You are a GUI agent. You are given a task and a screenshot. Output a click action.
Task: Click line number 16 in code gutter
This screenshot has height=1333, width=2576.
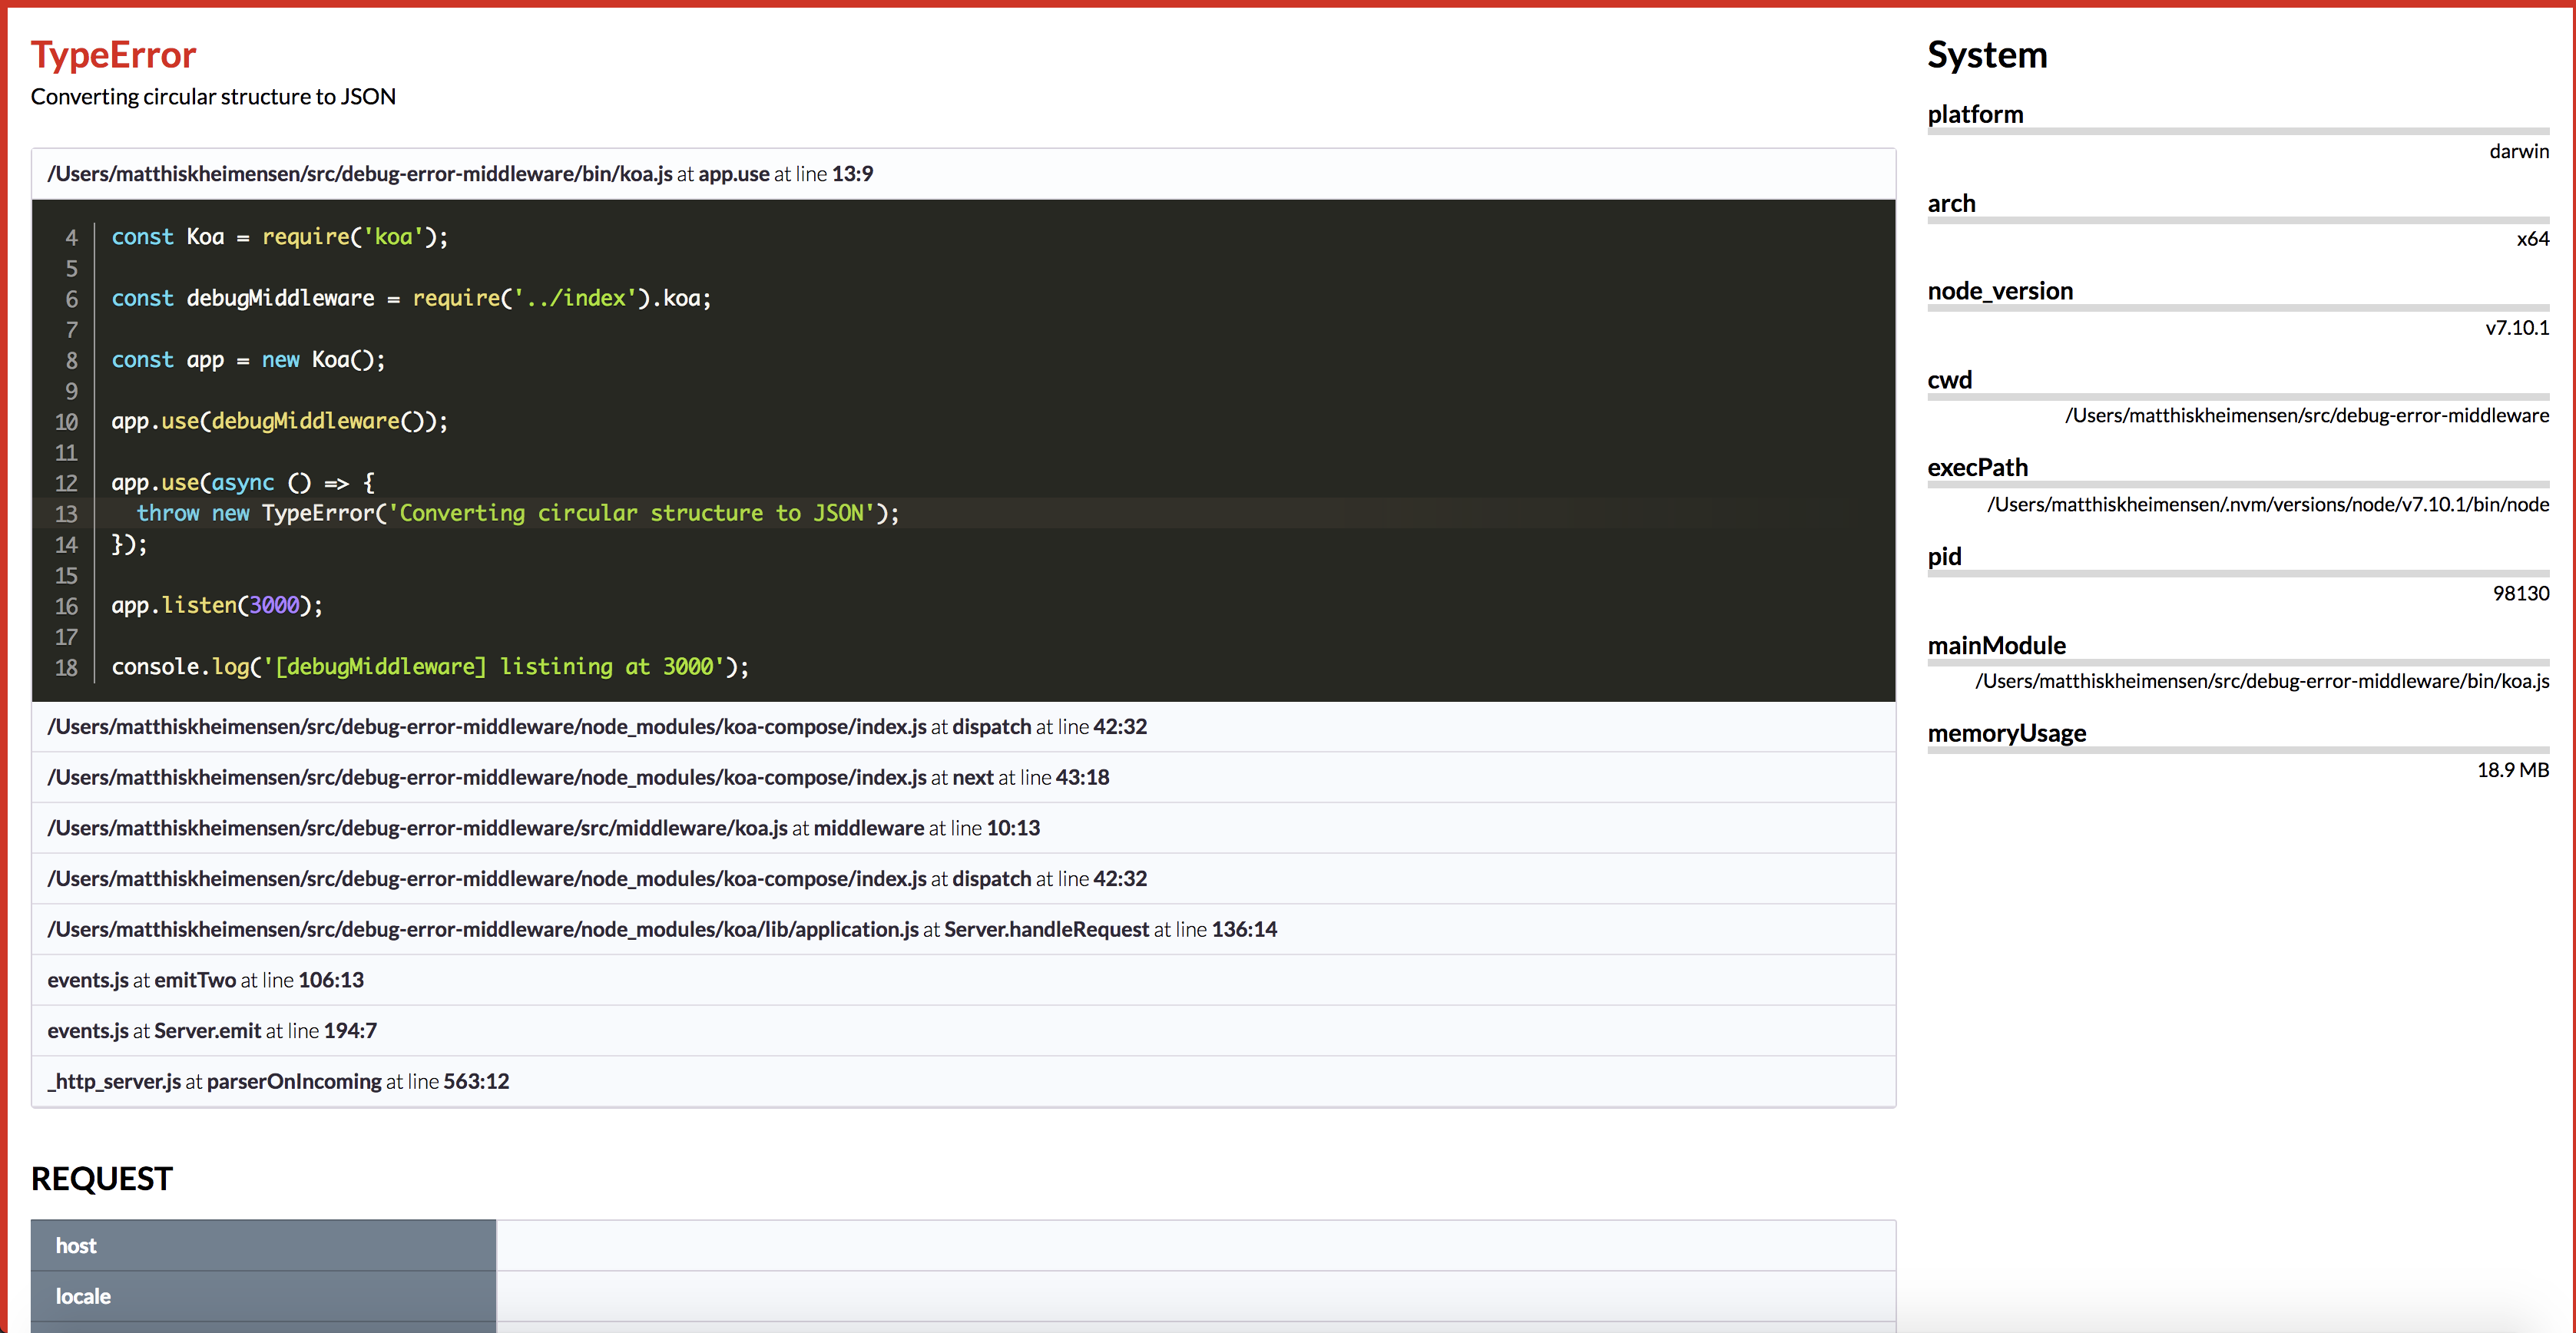(x=66, y=606)
